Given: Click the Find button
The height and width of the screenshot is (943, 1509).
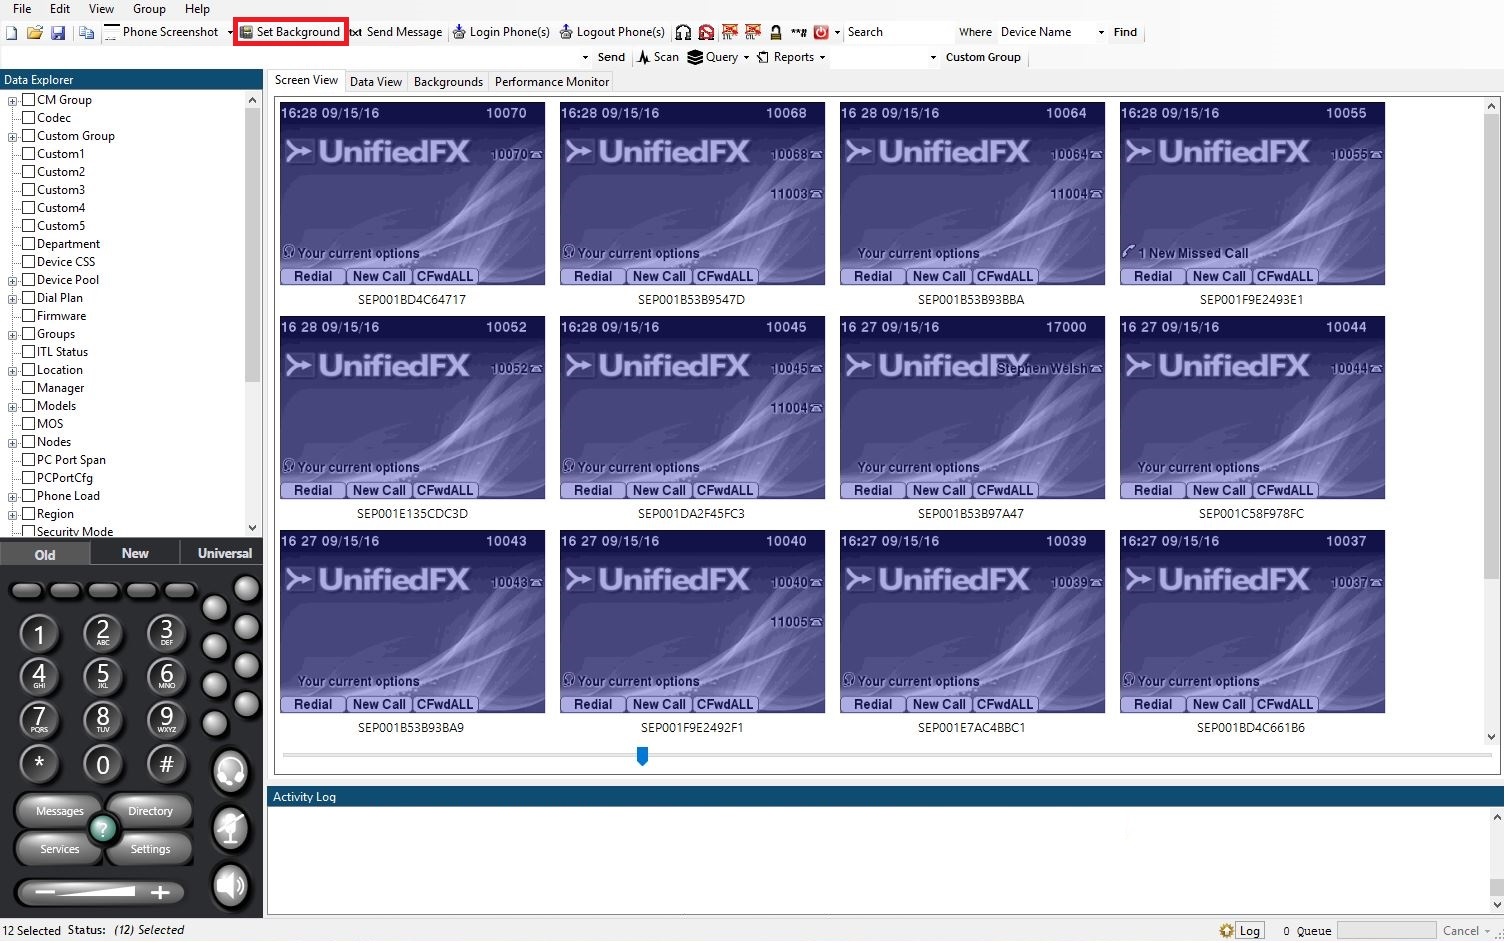Looking at the screenshot, I should (x=1125, y=32).
